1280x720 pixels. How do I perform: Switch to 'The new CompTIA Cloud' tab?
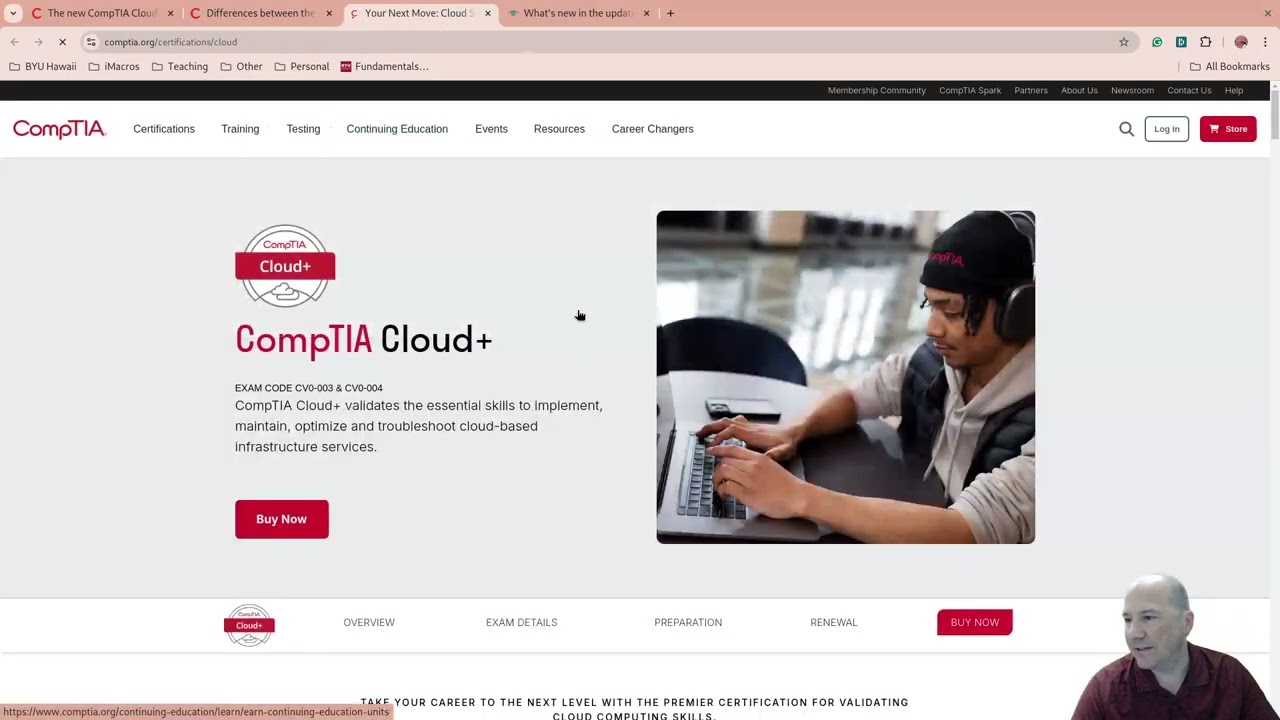tap(101, 13)
